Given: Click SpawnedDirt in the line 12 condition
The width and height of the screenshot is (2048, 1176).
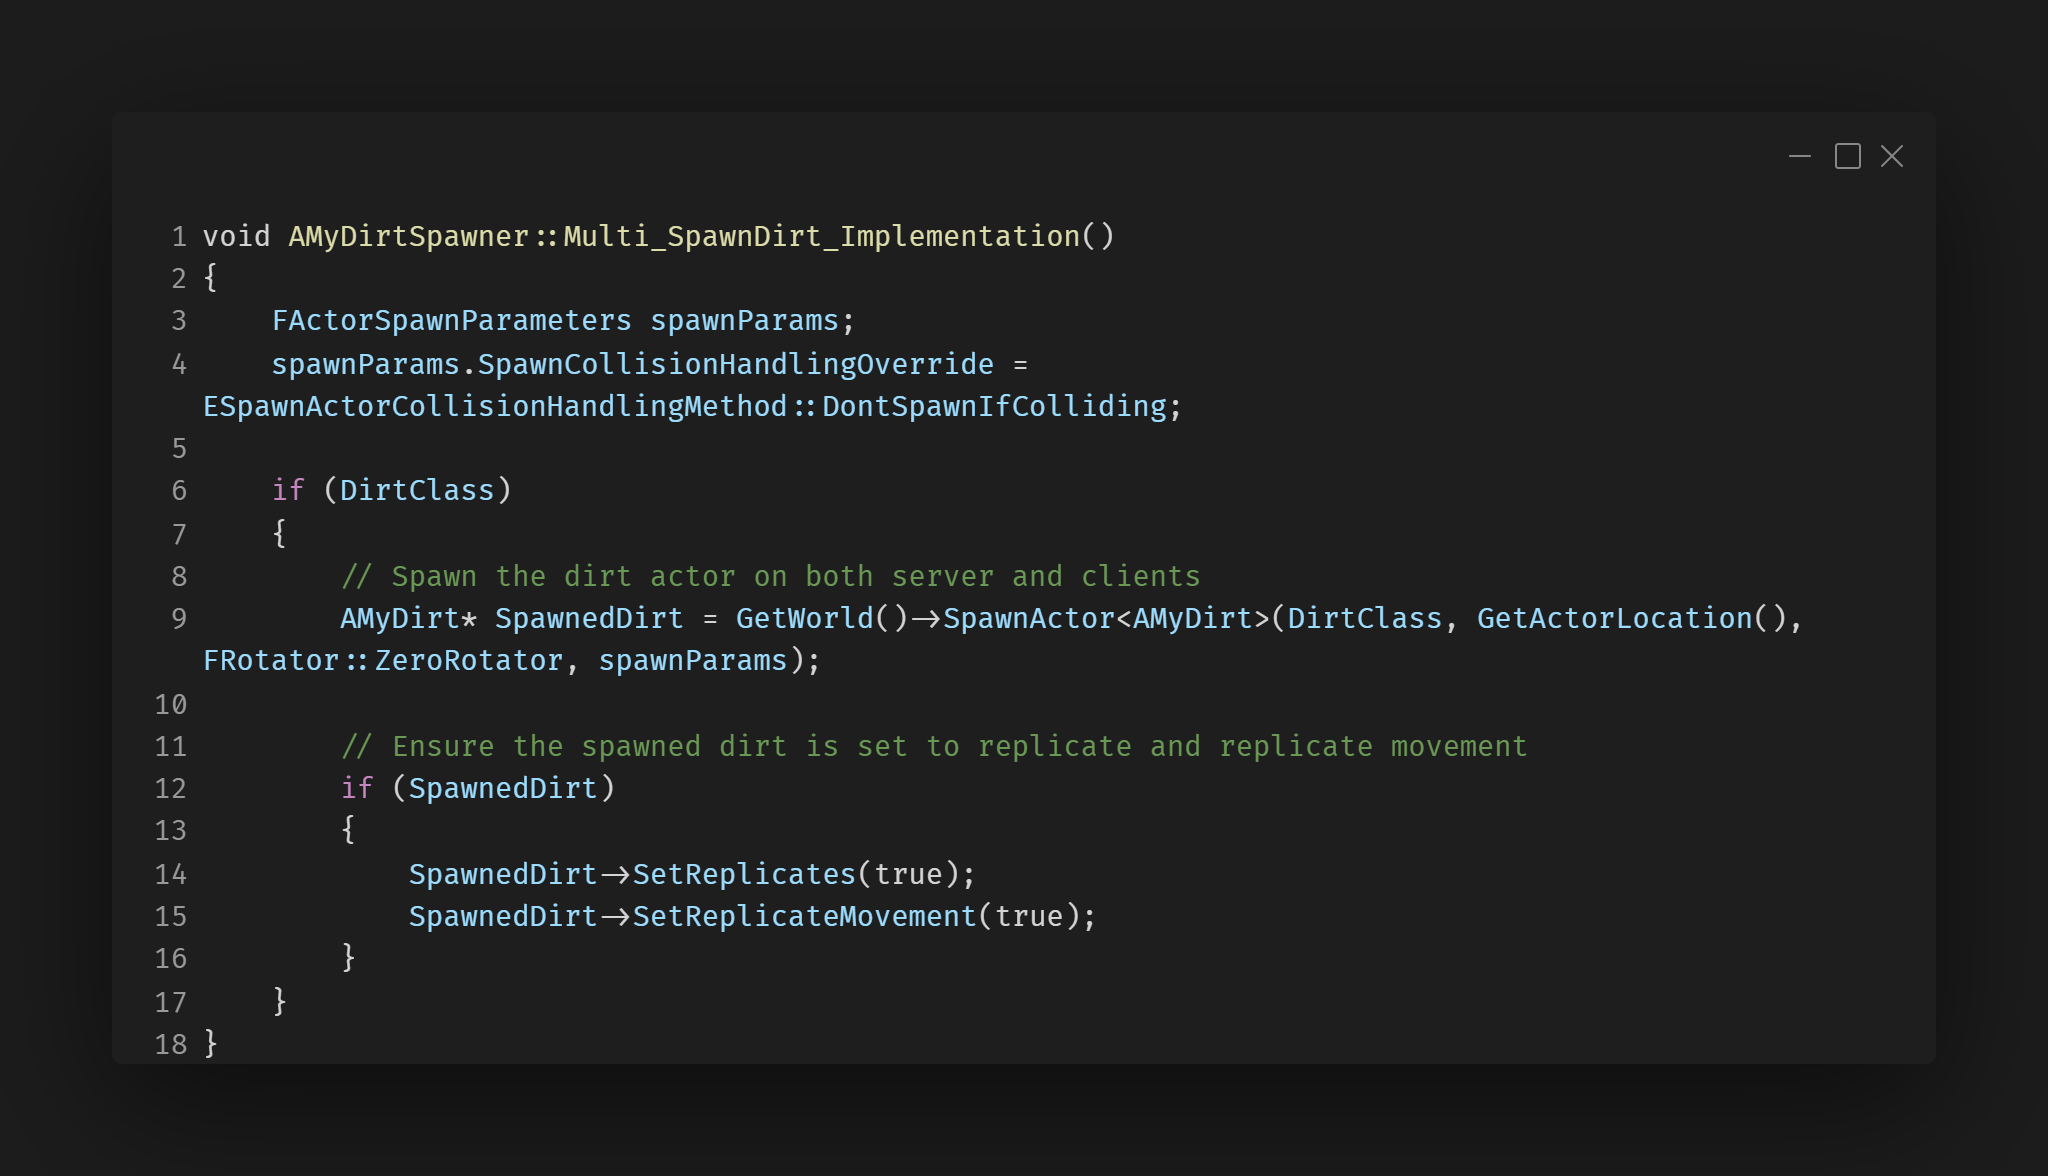Looking at the screenshot, I should [x=503, y=789].
